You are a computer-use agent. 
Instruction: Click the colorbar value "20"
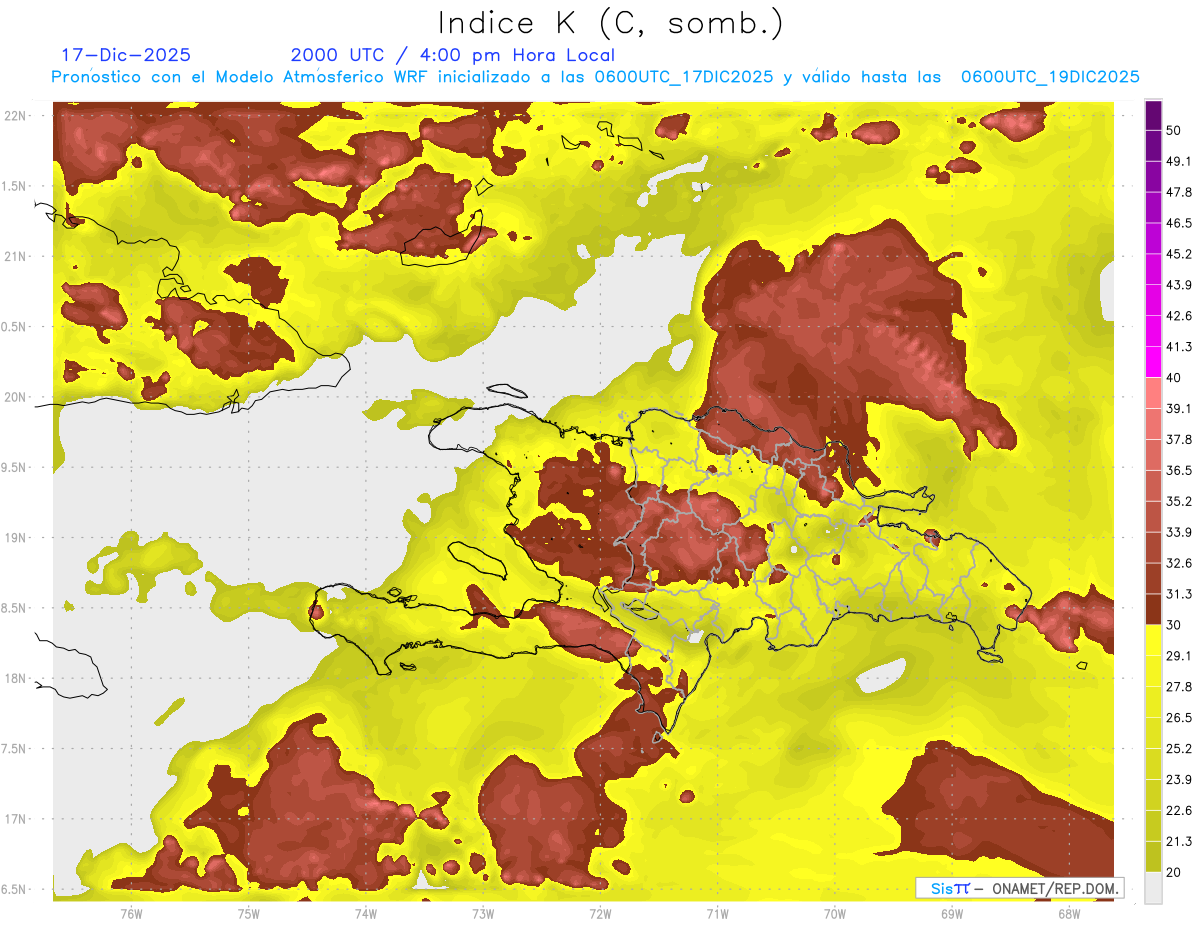pos(1174,872)
